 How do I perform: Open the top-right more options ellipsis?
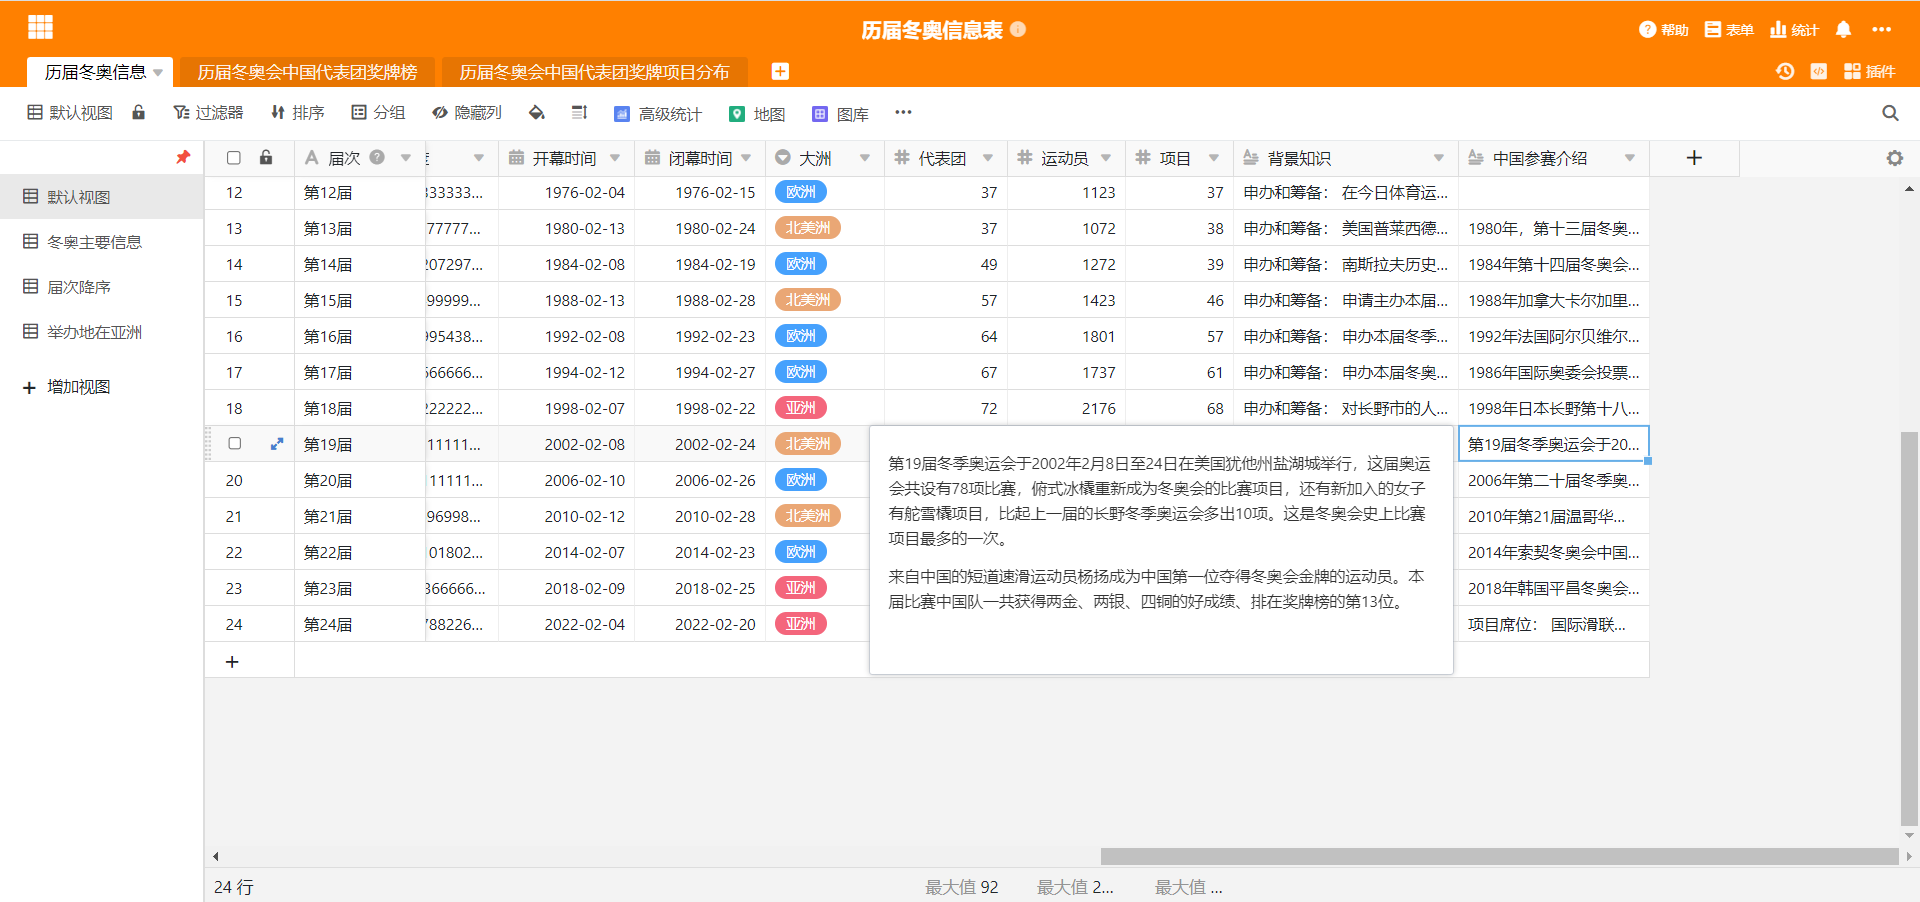[x=1882, y=29]
